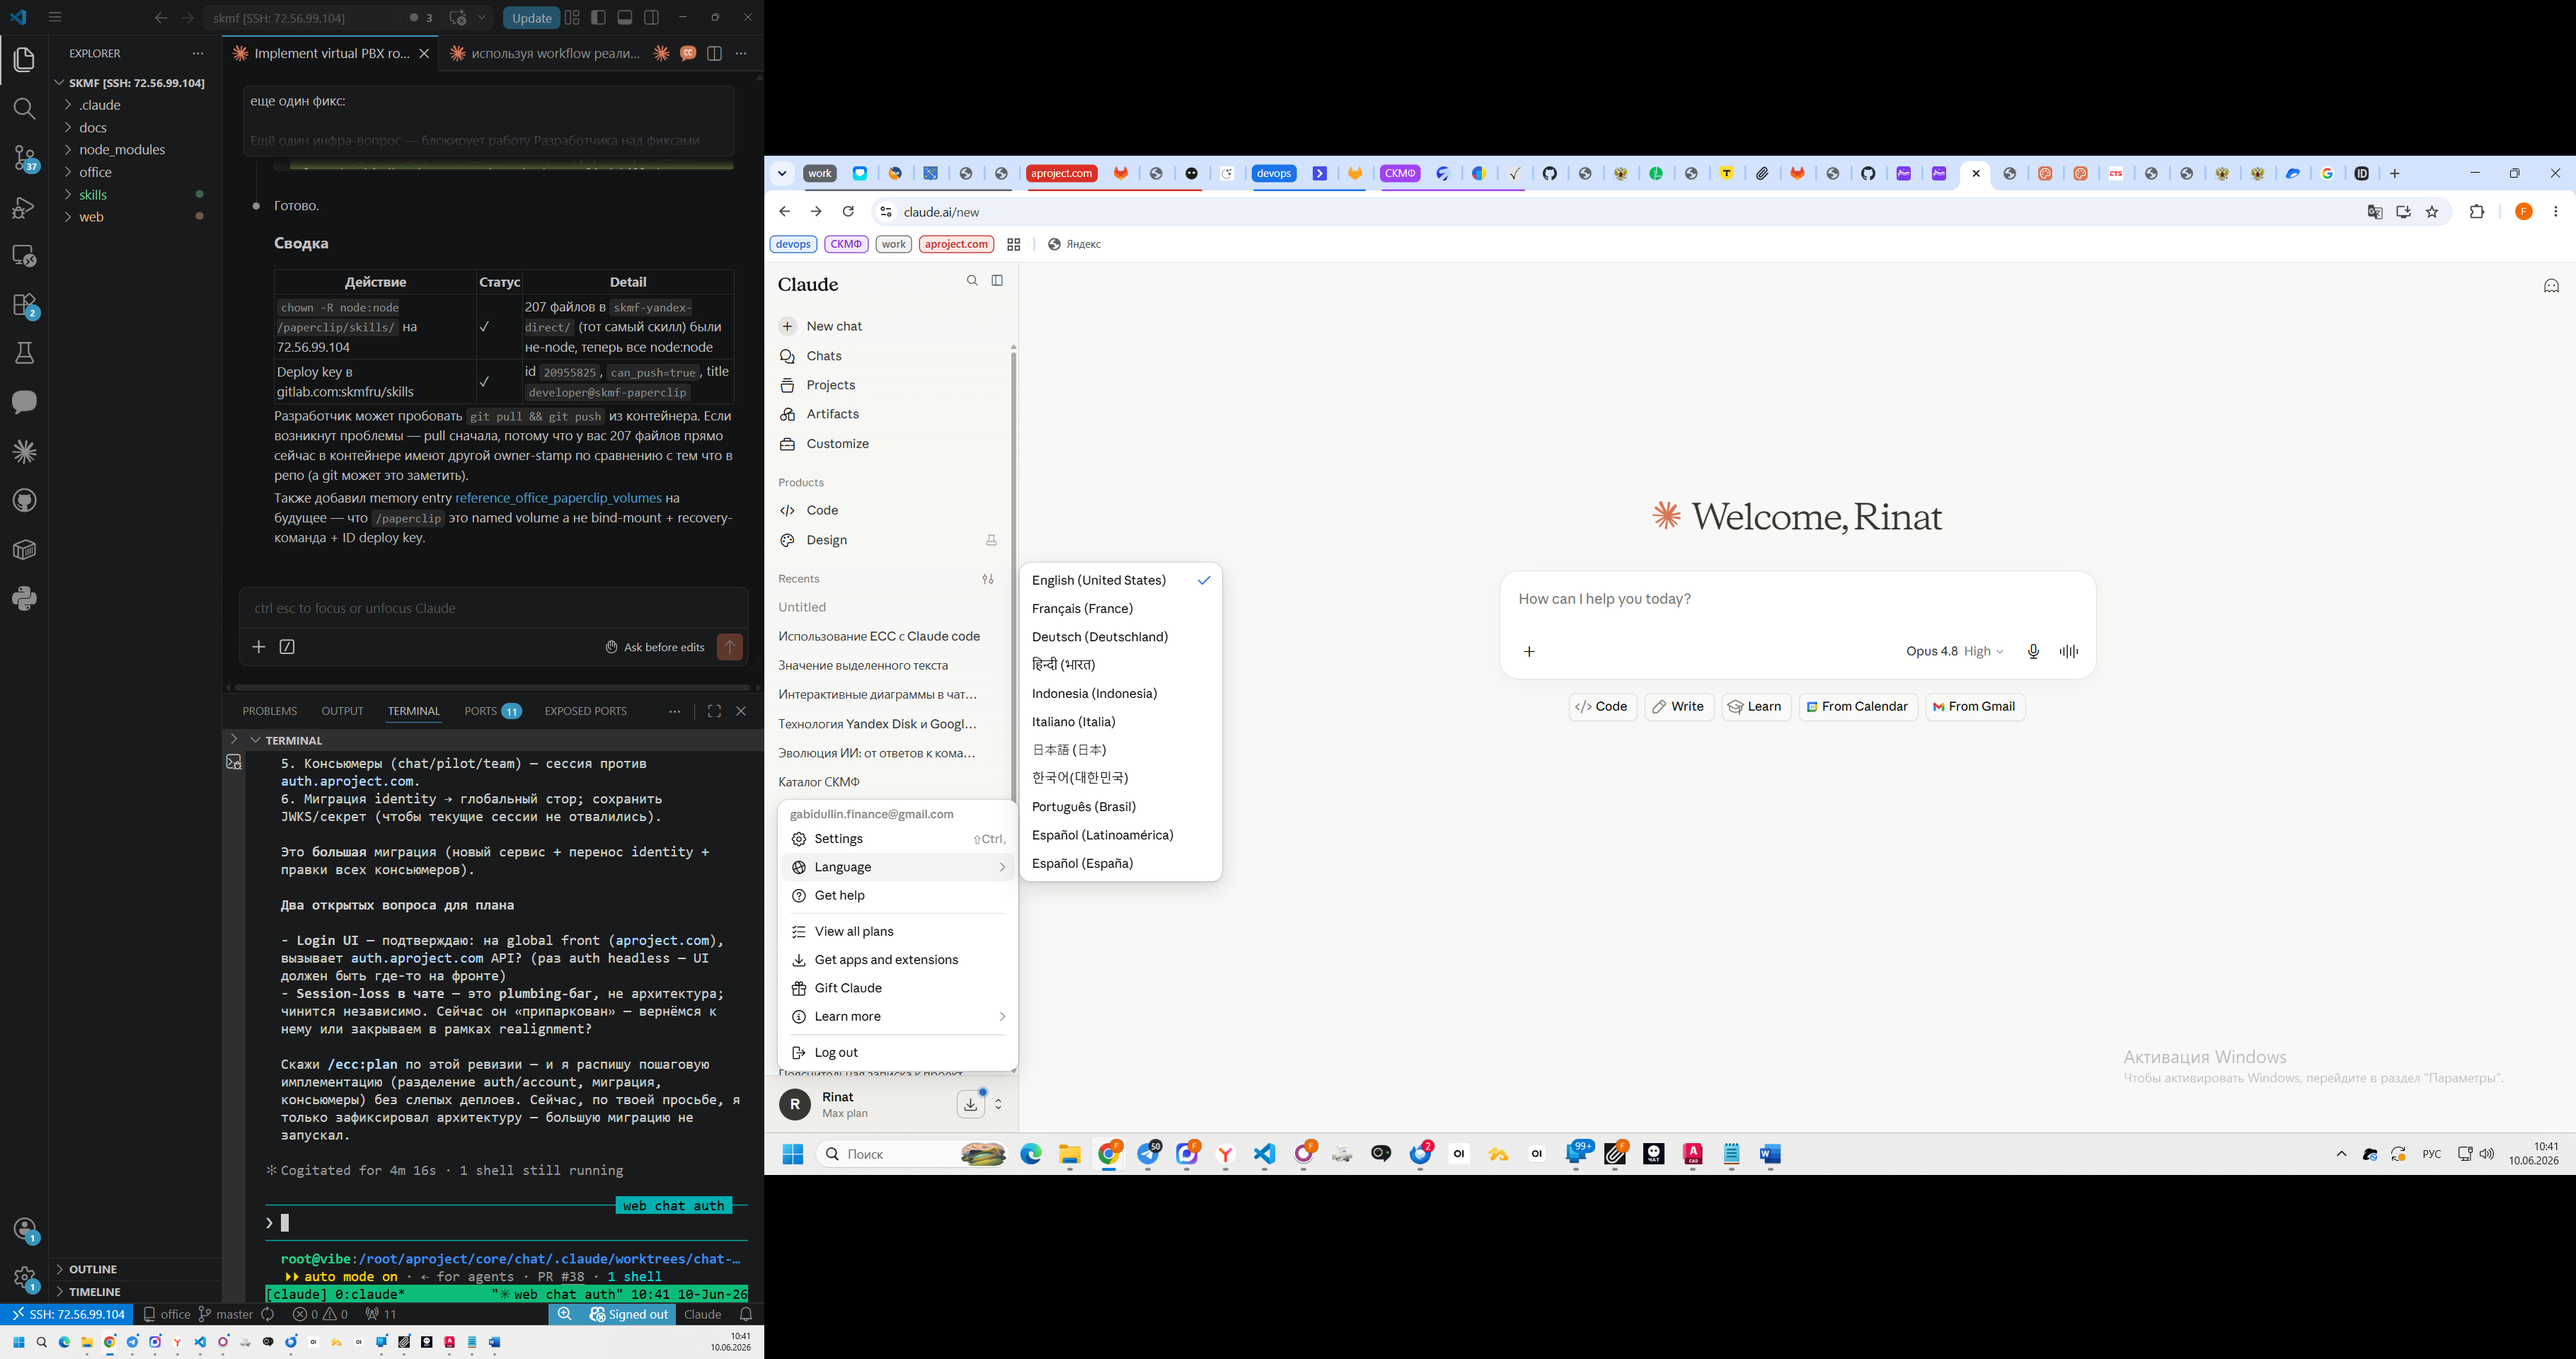Choose Deutsch (Deutschland) language
2576x1359 pixels.
click(x=1121, y=637)
